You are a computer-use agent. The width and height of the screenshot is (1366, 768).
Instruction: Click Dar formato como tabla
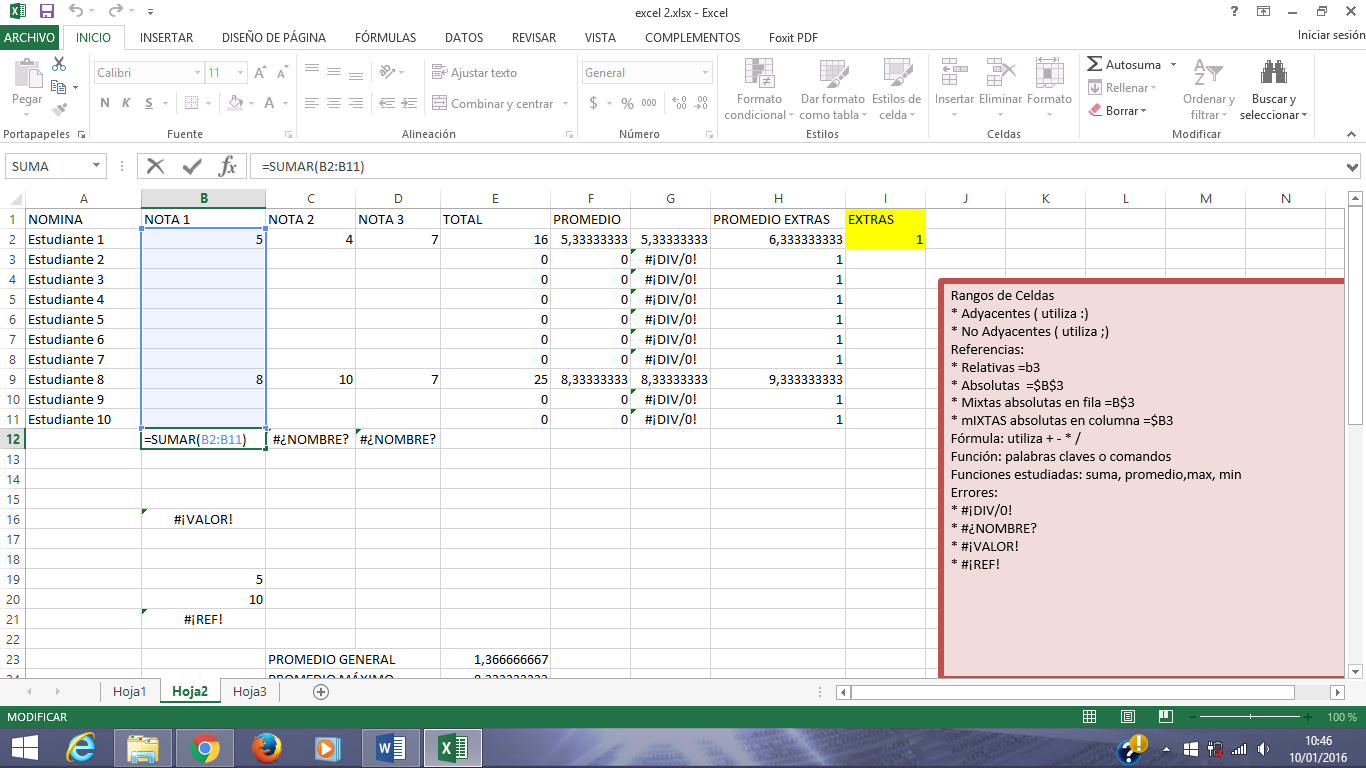tap(832, 88)
